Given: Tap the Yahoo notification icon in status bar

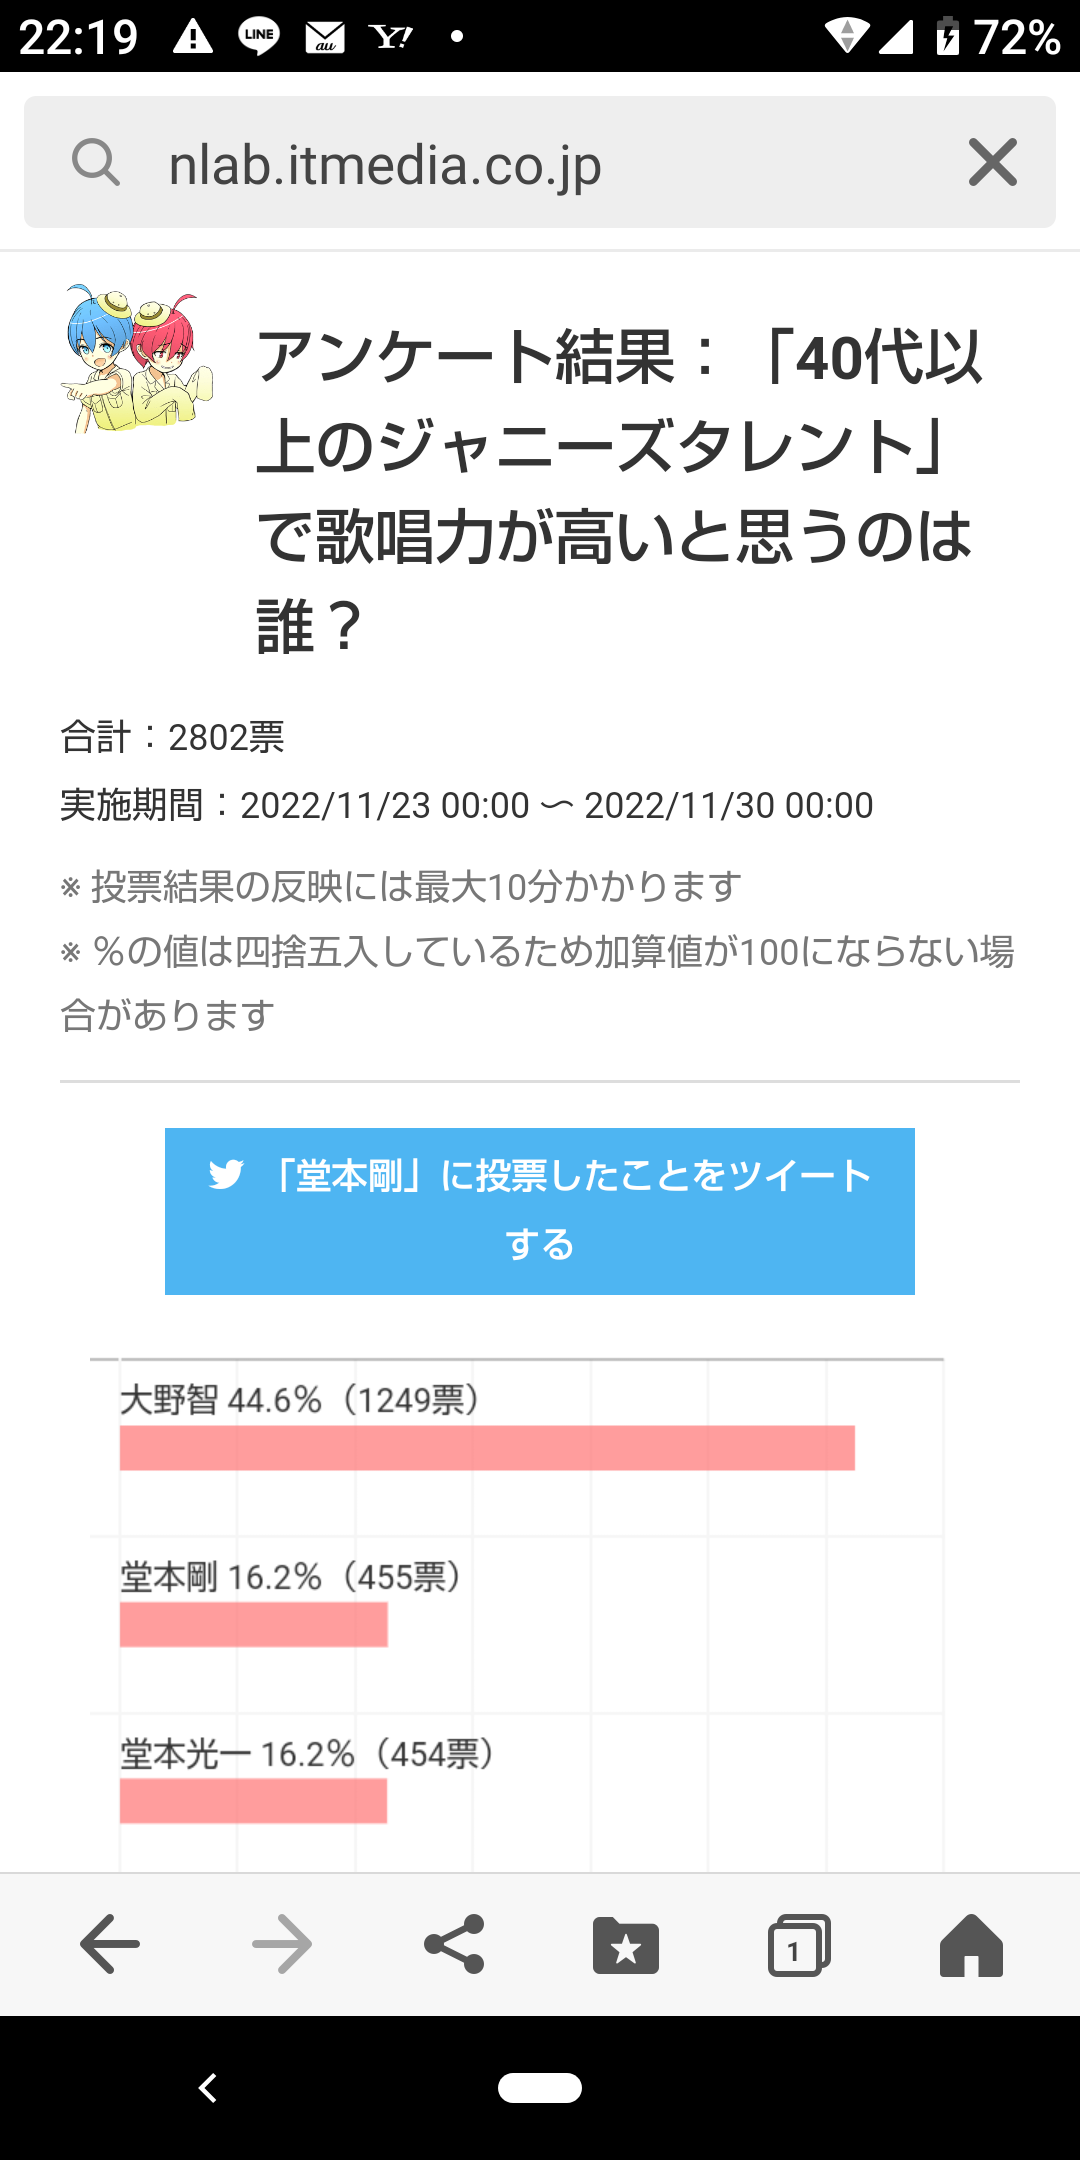Looking at the screenshot, I should pos(391,37).
